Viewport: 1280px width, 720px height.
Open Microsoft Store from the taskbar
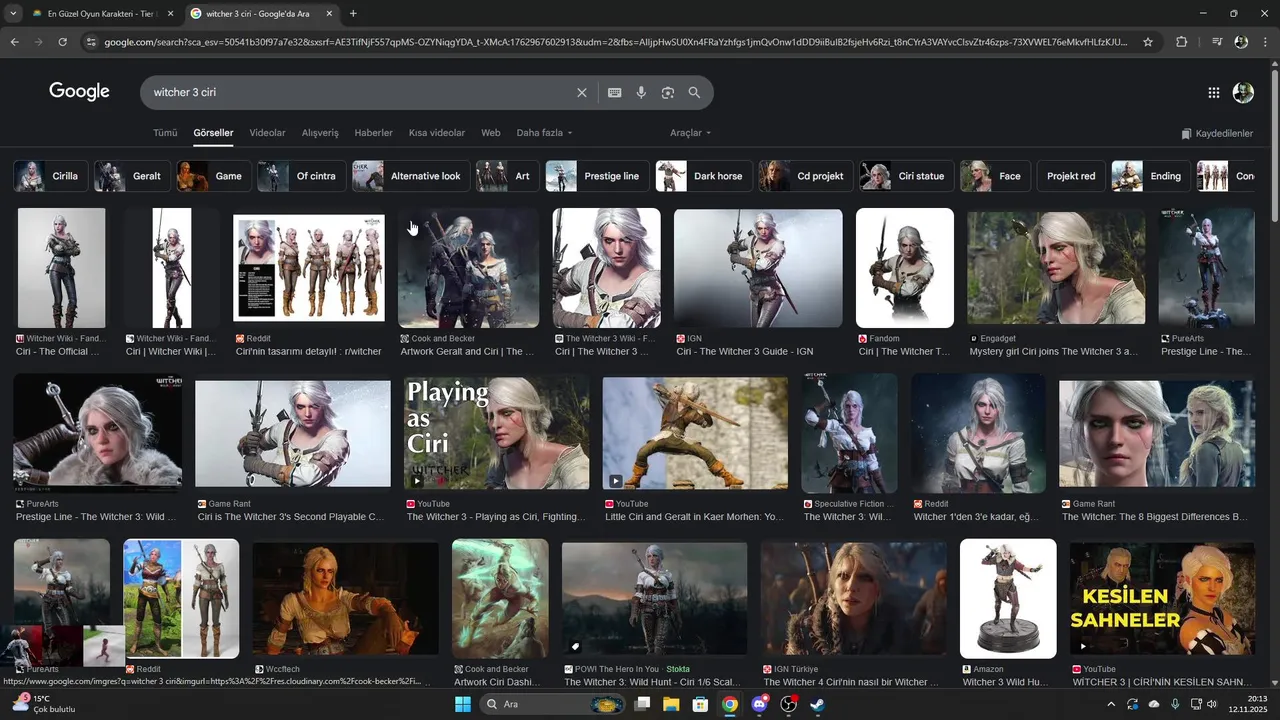(700, 704)
